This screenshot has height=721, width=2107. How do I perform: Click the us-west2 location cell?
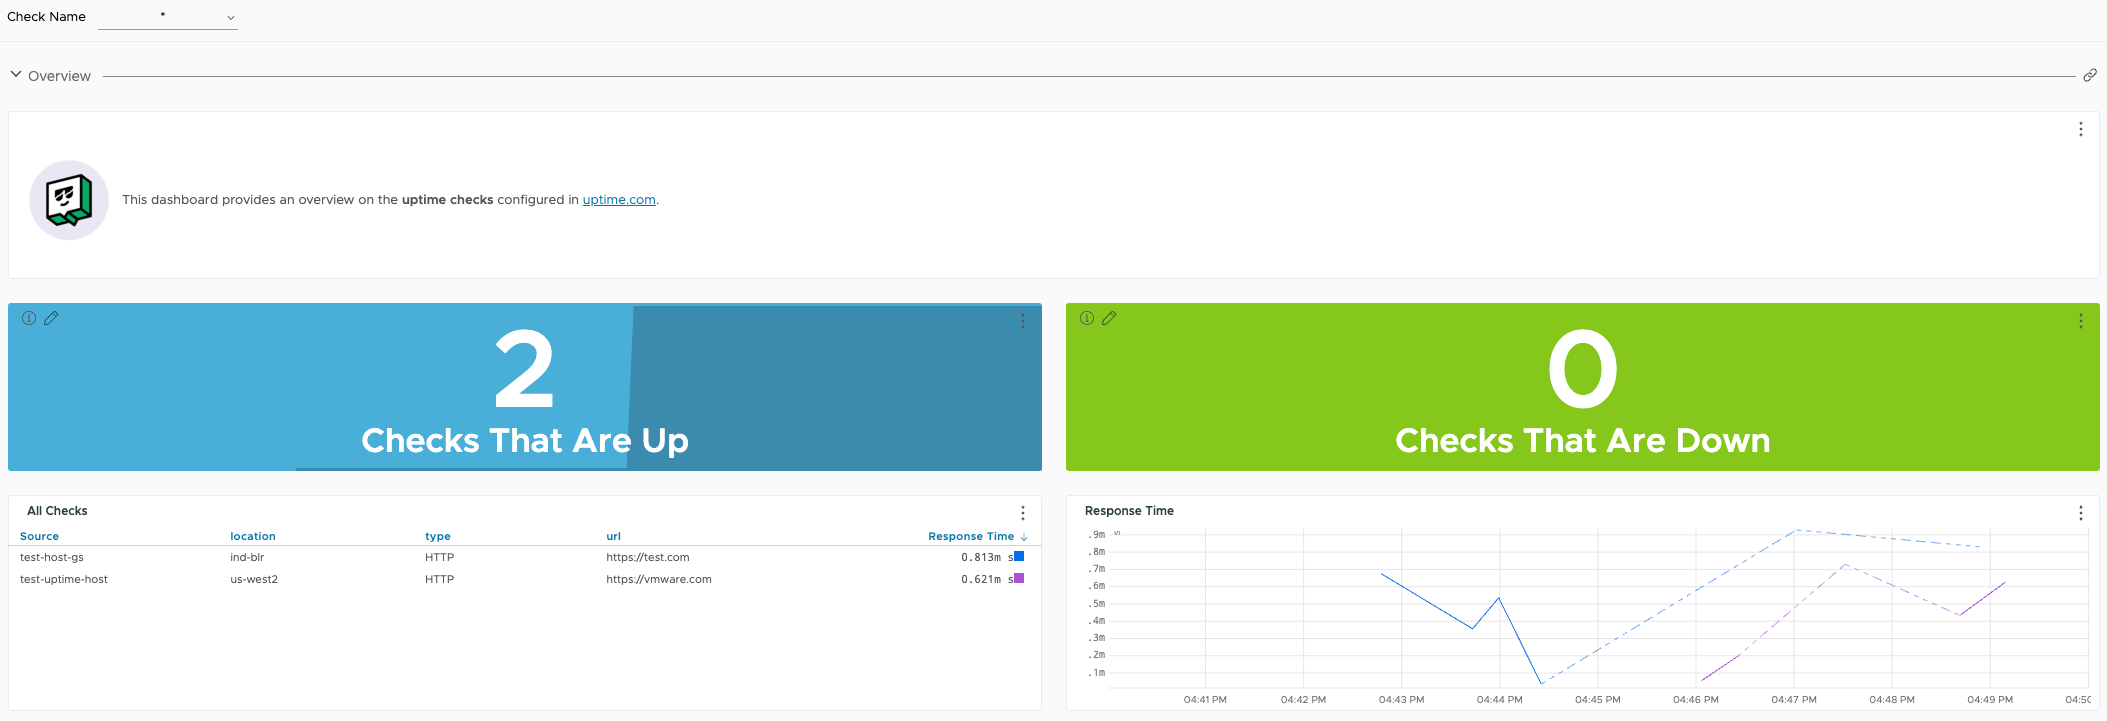click(x=254, y=580)
